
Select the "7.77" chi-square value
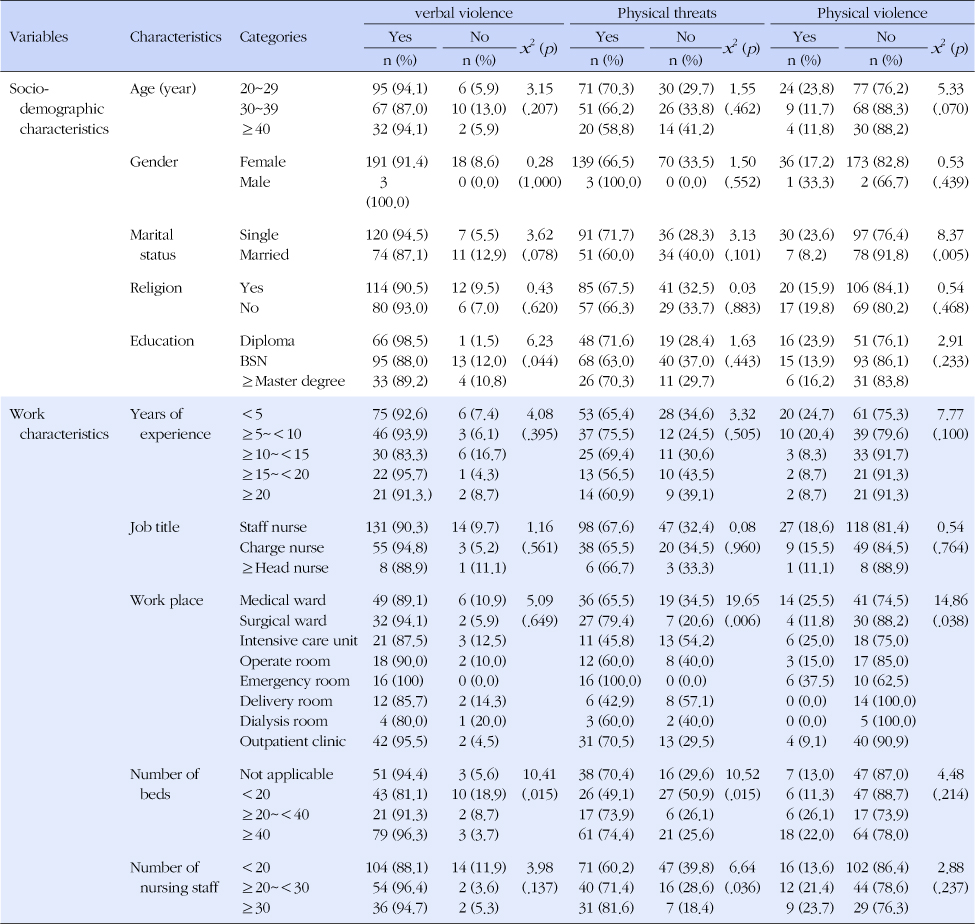click(951, 414)
